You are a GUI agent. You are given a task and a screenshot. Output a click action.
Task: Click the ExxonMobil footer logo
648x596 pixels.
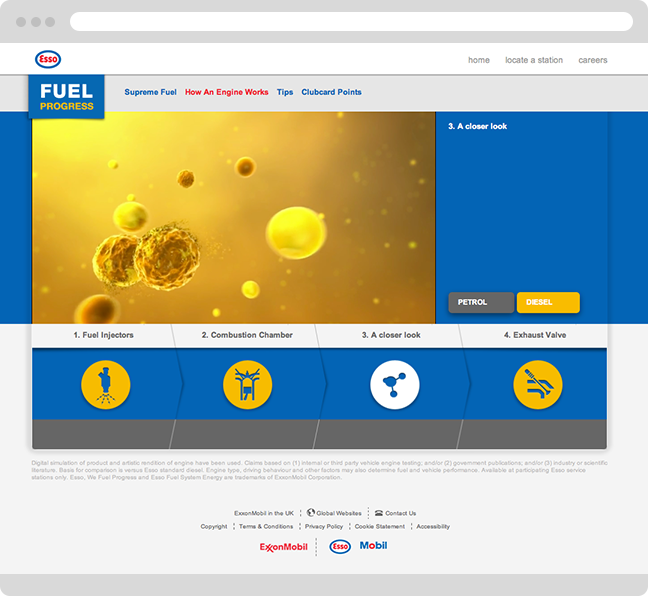284,547
